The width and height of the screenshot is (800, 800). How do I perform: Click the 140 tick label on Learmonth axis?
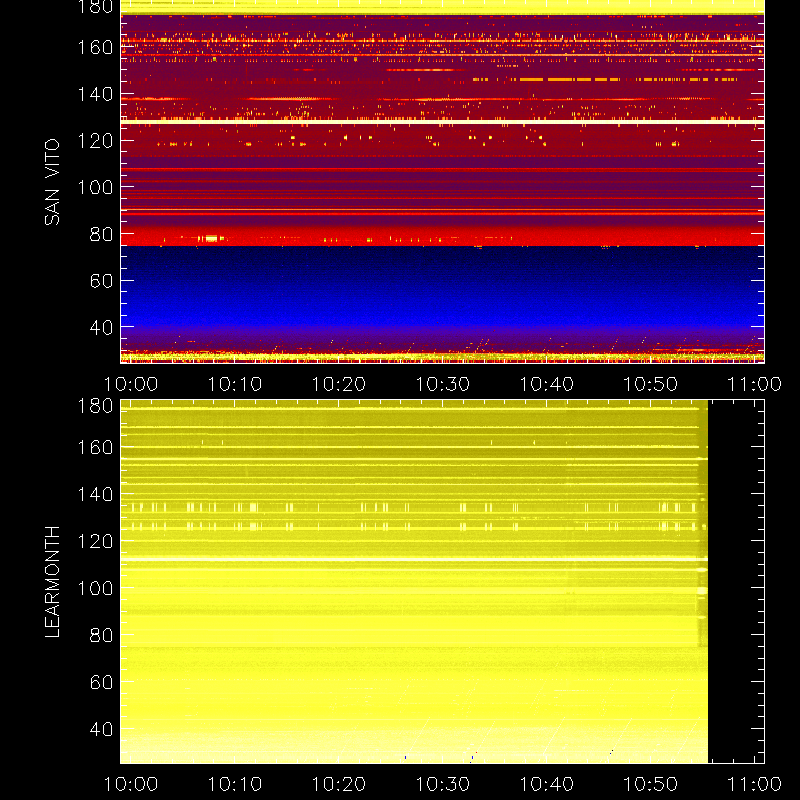point(95,494)
